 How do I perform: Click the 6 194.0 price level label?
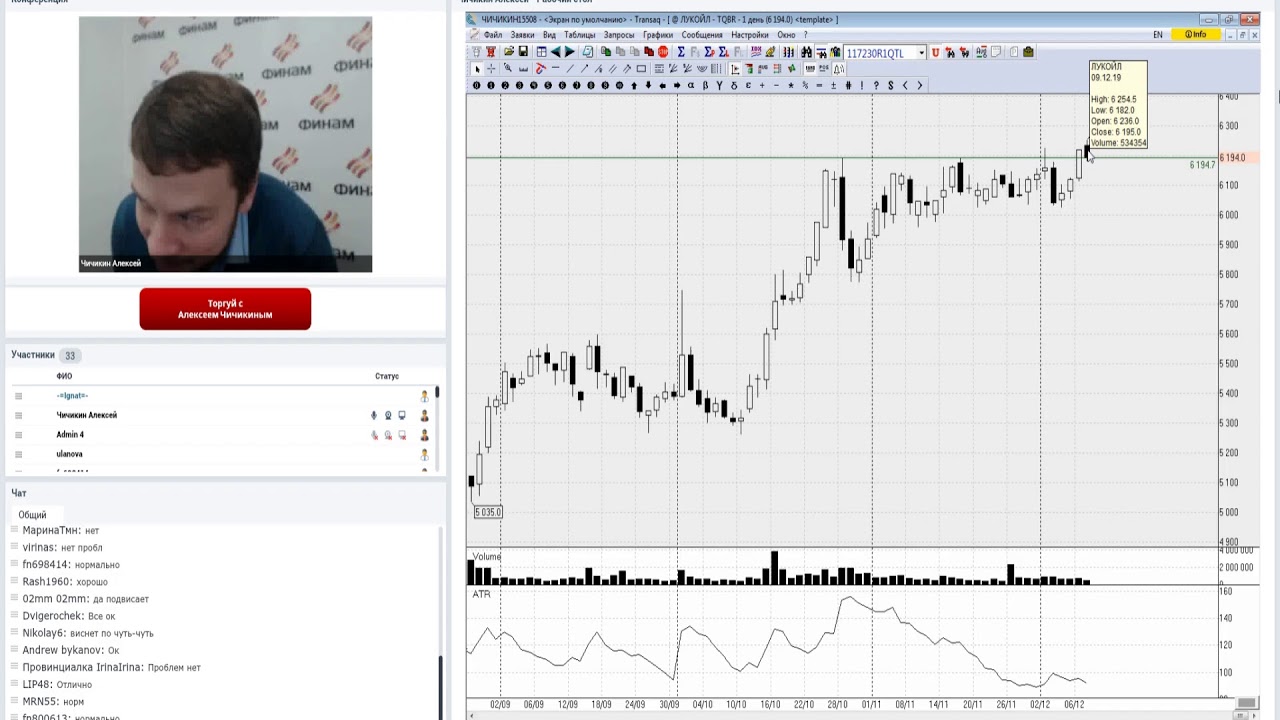pyautogui.click(x=1232, y=158)
